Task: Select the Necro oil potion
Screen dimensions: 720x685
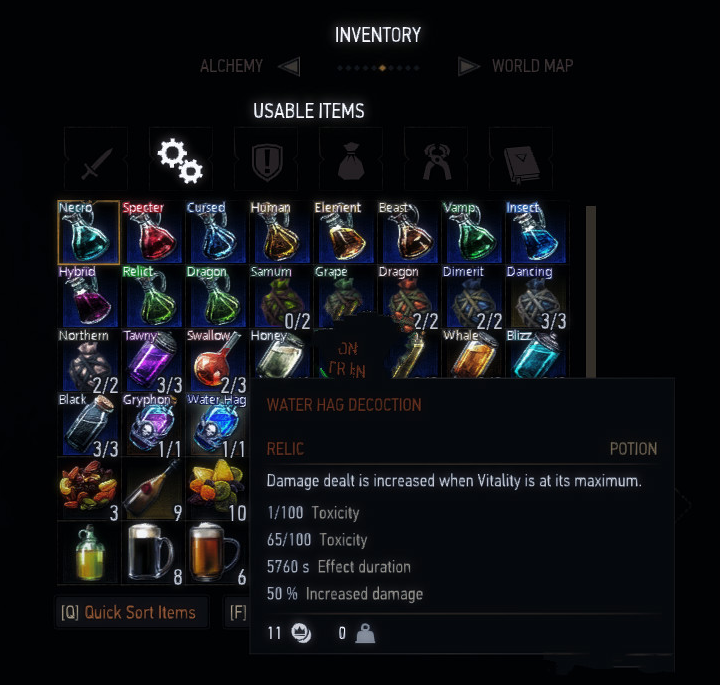Action: [x=89, y=232]
